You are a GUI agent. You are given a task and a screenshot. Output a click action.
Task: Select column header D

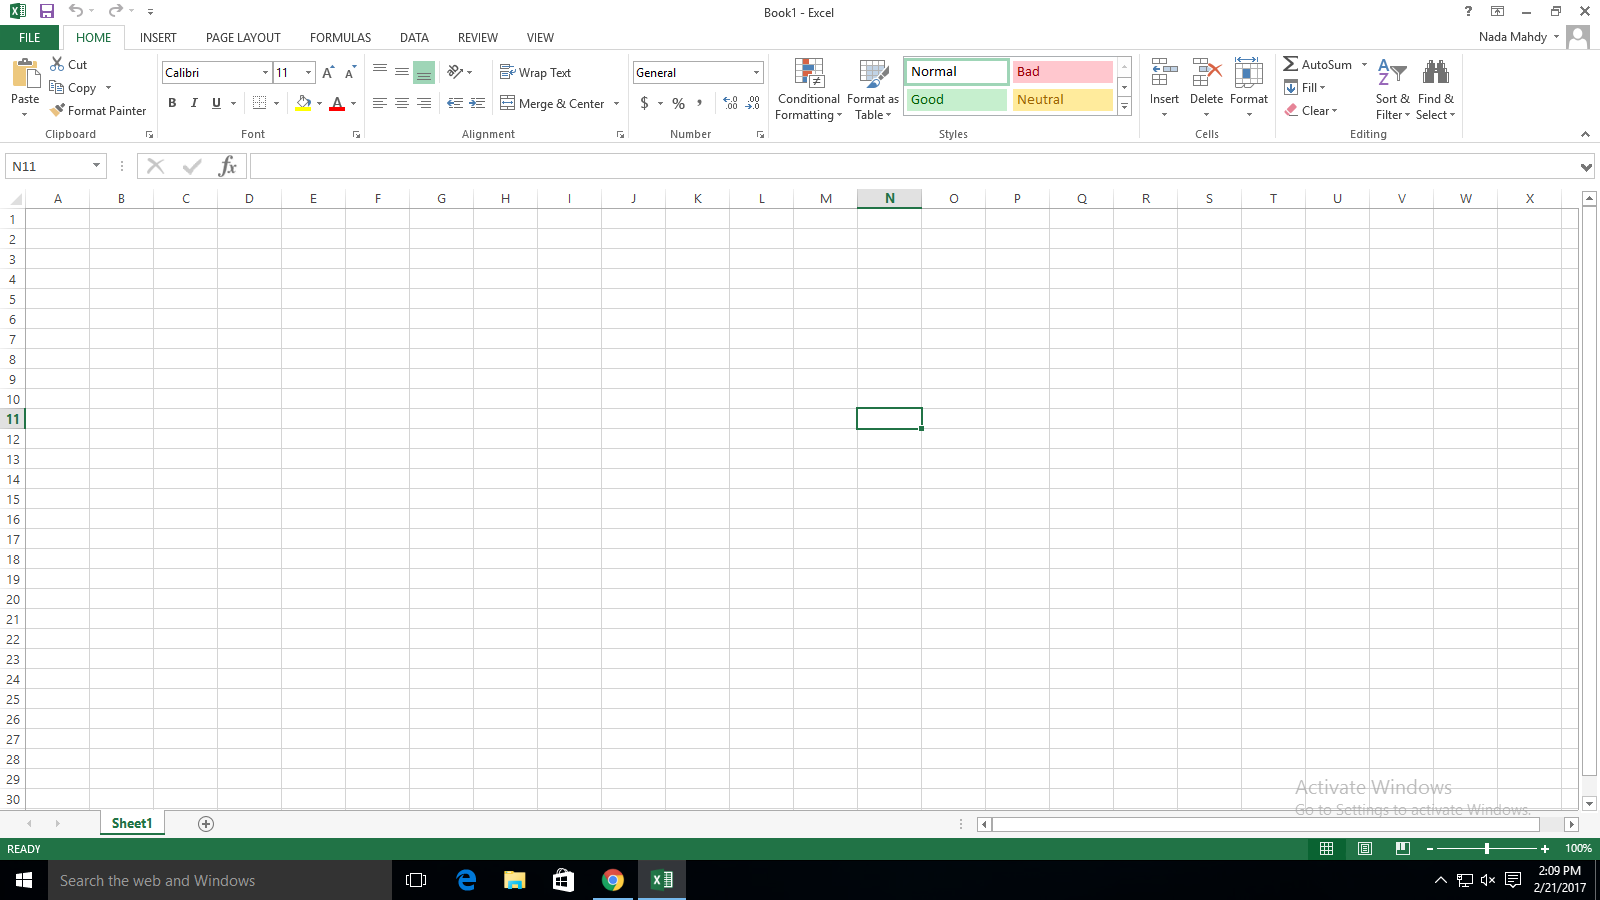(x=249, y=199)
